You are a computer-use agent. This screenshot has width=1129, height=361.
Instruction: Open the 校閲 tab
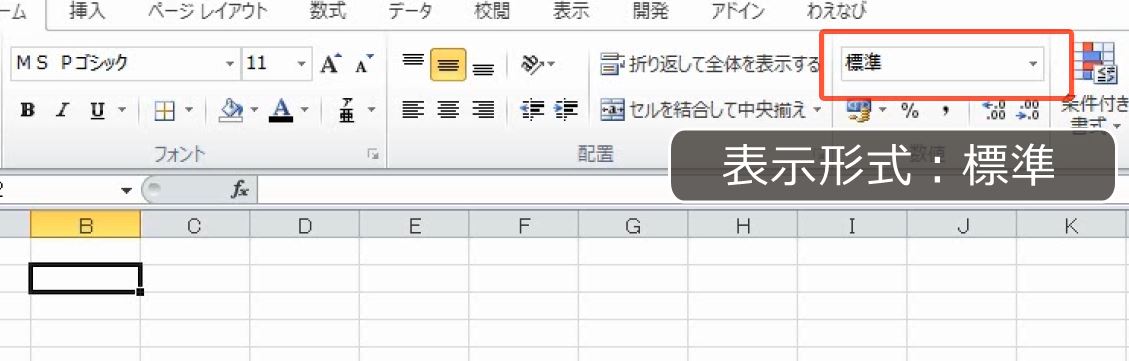pyautogui.click(x=493, y=12)
